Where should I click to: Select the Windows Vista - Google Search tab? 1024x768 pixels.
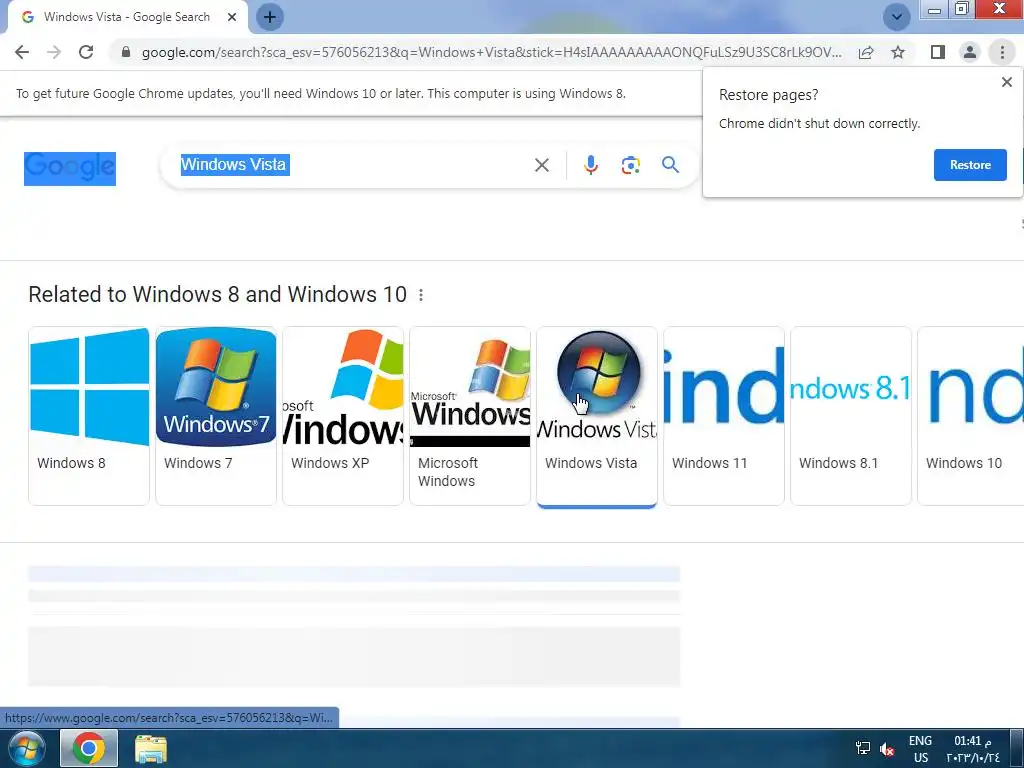[127, 17]
